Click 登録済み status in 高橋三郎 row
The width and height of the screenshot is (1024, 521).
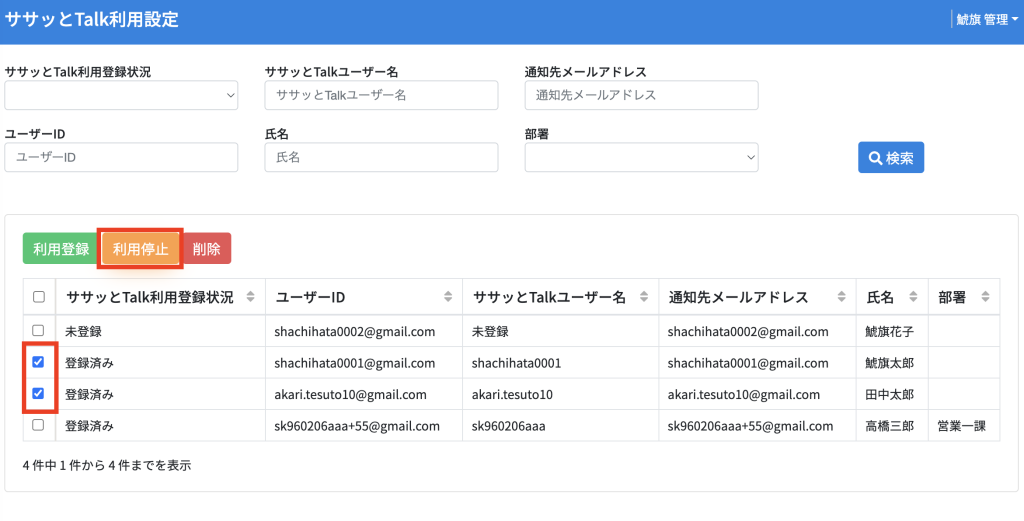pyautogui.click(x=89, y=426)
